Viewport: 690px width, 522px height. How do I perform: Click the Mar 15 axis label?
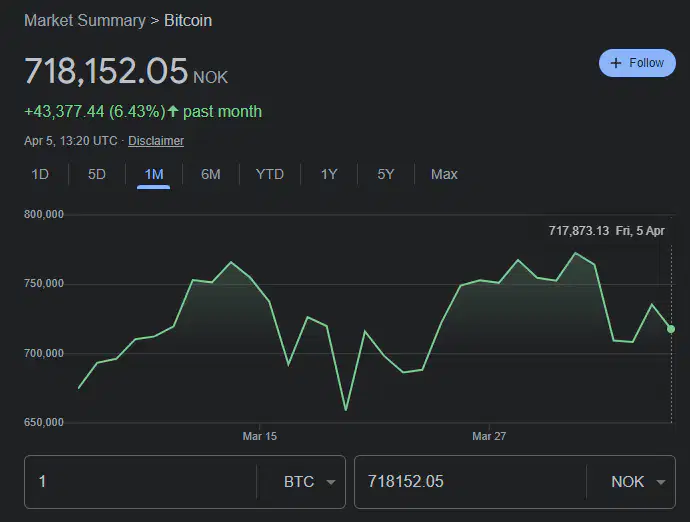pyautogui.click(x=260, y=436)
